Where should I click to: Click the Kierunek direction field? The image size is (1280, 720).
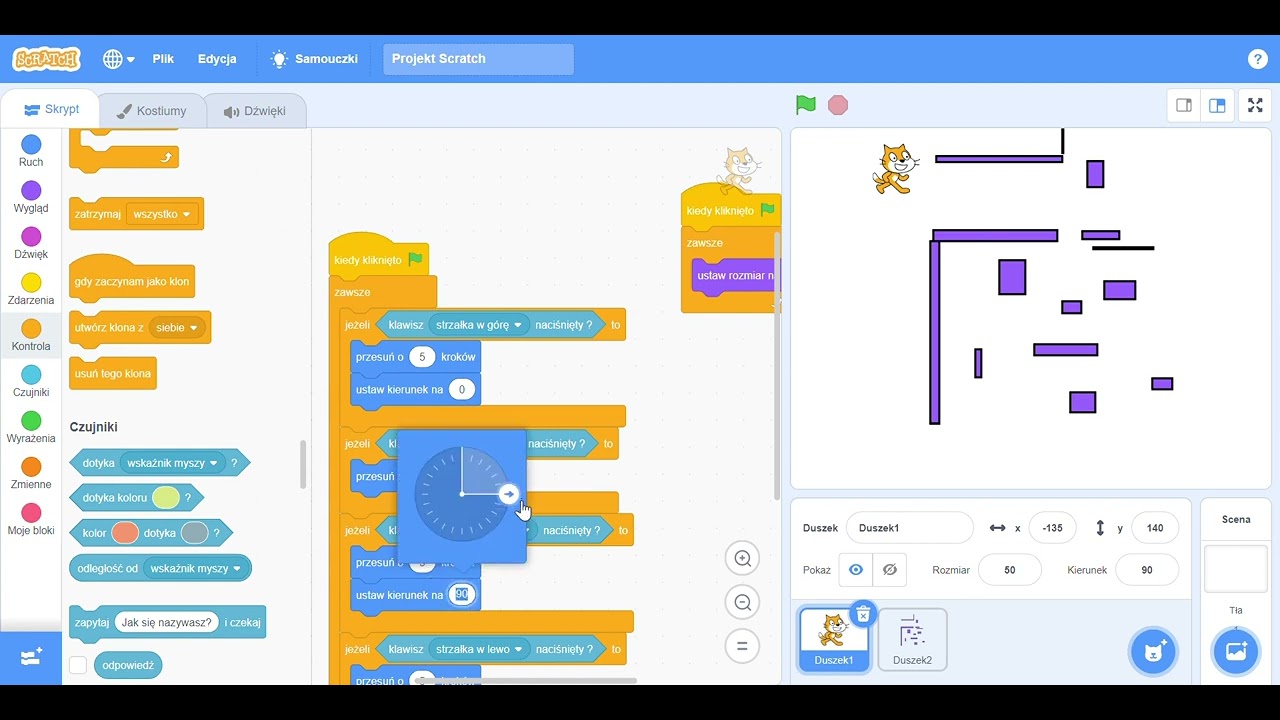point(1146,570)
